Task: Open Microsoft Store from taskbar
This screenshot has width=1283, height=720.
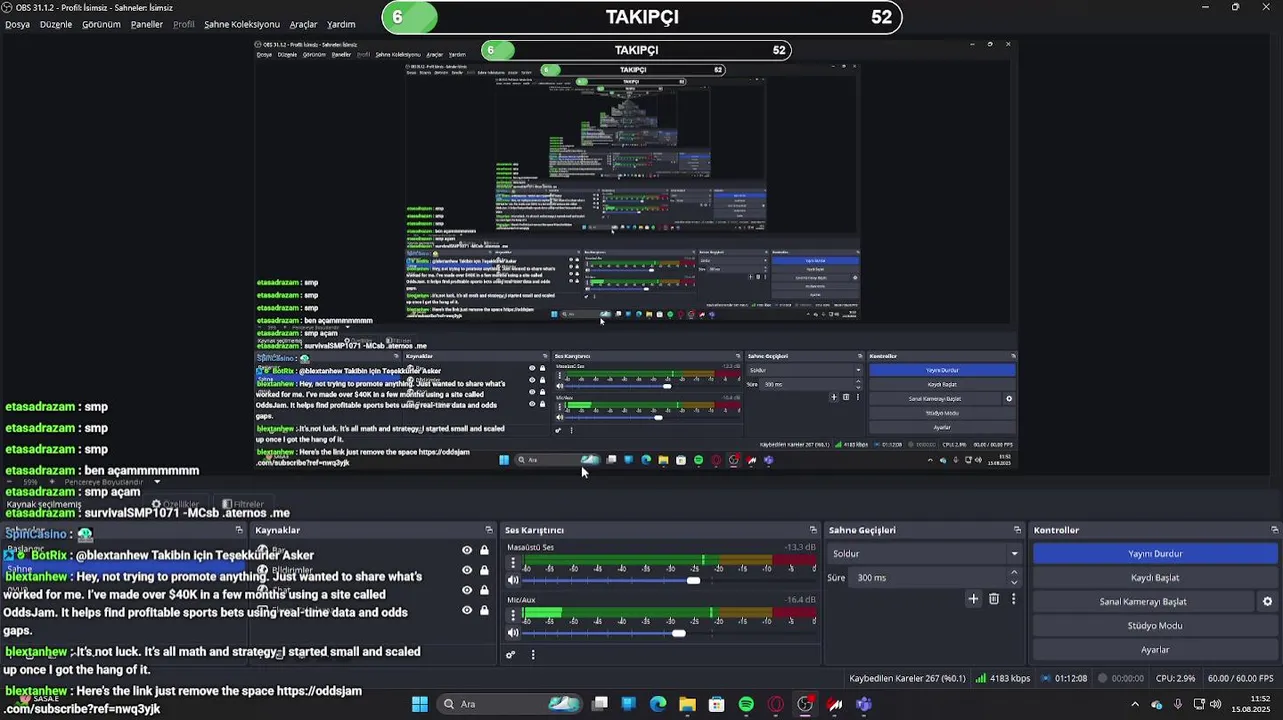Action: (x=716, y=704)
